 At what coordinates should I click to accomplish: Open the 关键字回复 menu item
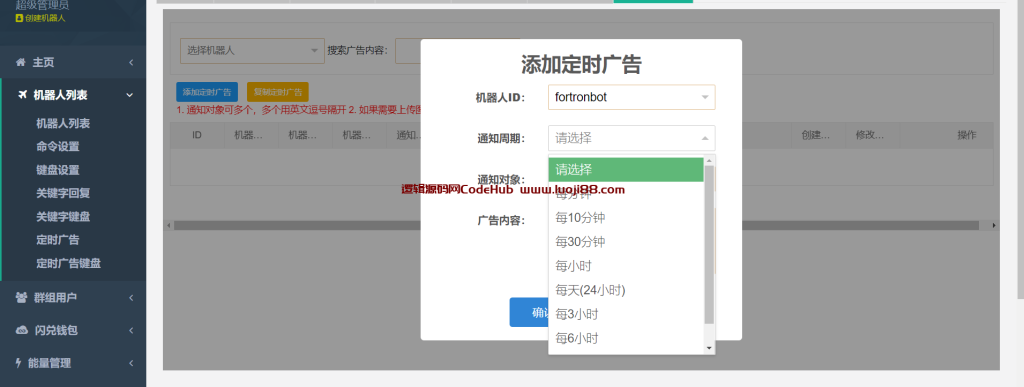[63, 193]
